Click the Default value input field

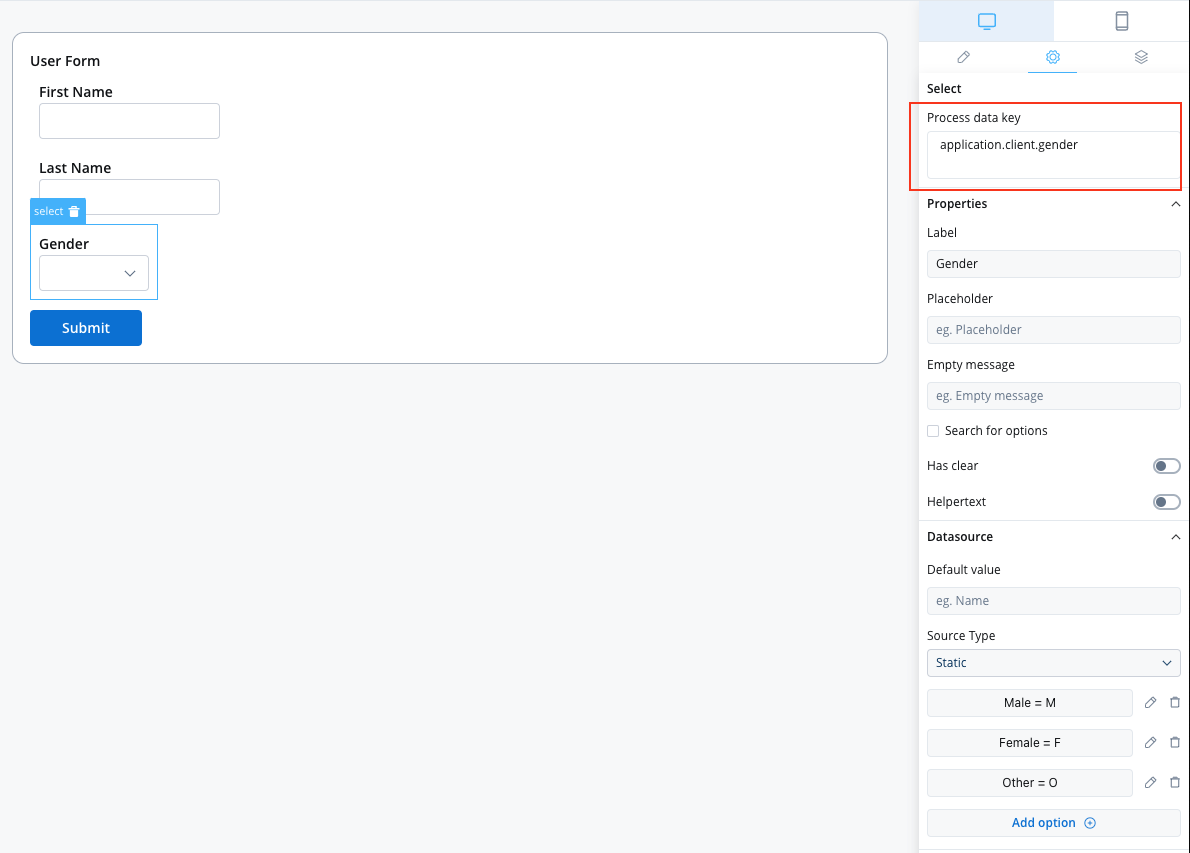[1053, 601]
